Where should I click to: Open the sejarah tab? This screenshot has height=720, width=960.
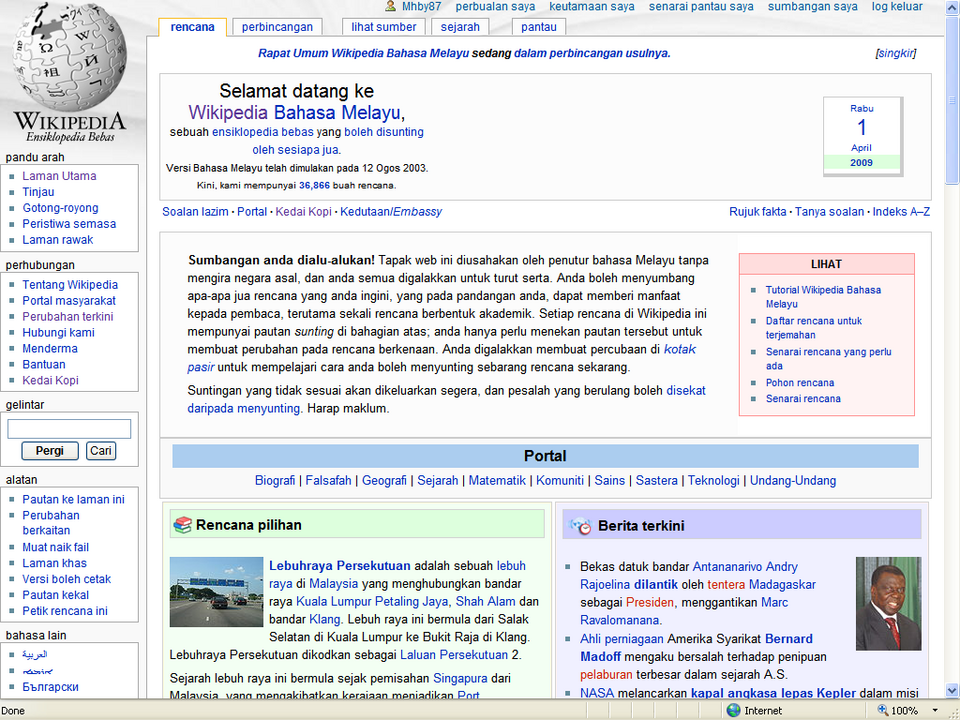point(460,27)
